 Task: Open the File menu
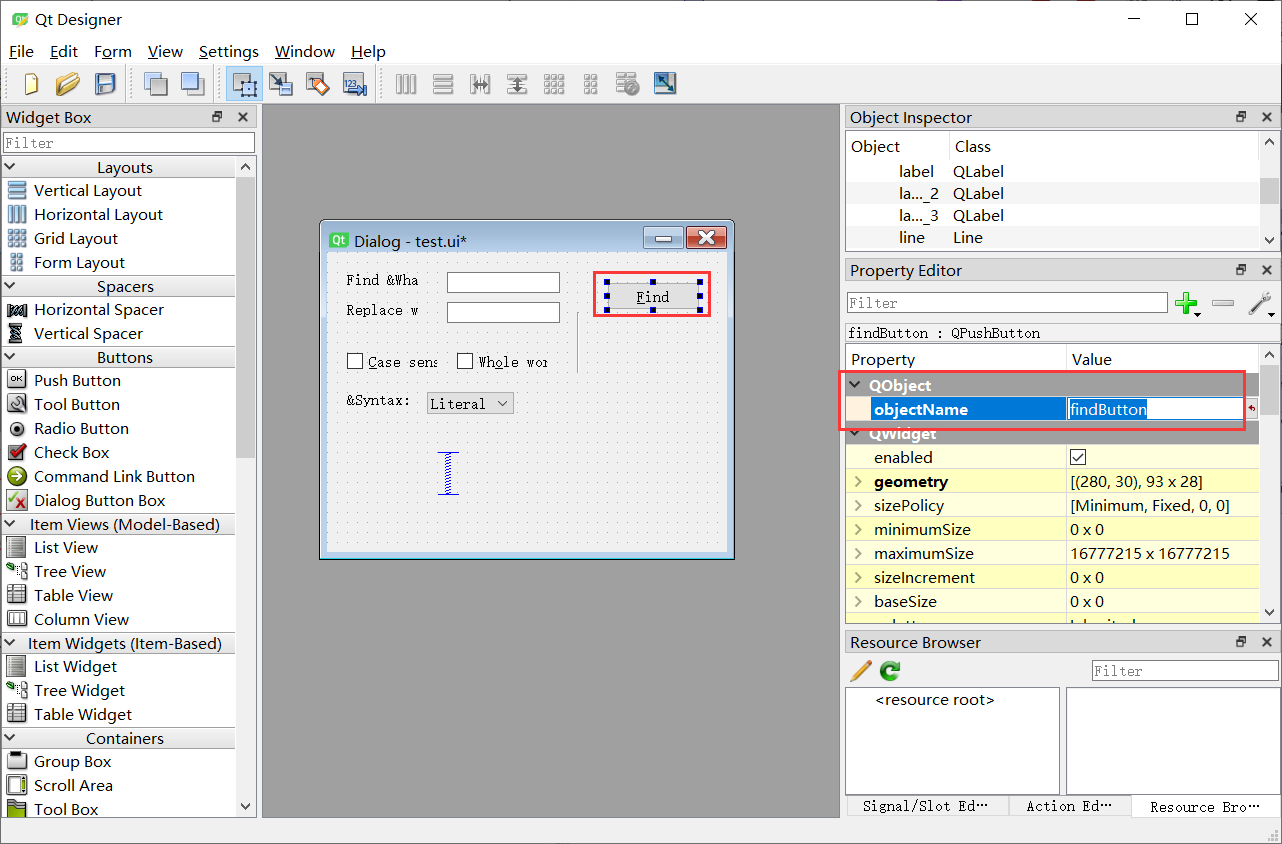tap(21, 51)
